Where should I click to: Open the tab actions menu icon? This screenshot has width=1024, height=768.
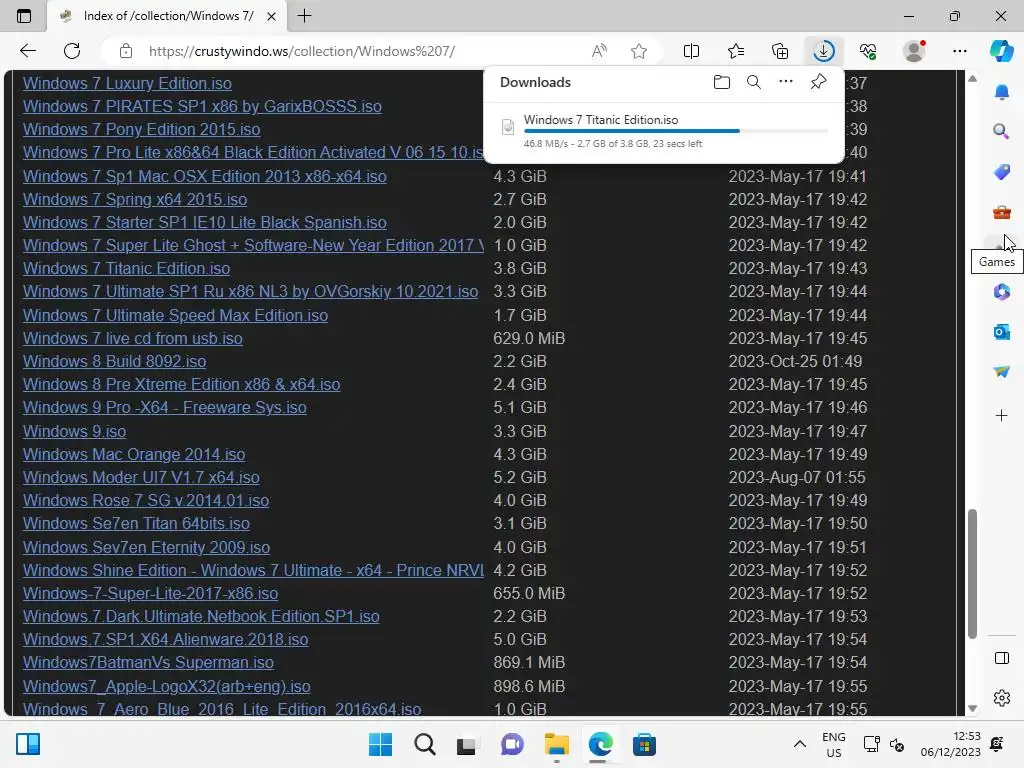(x=24, y=16)
